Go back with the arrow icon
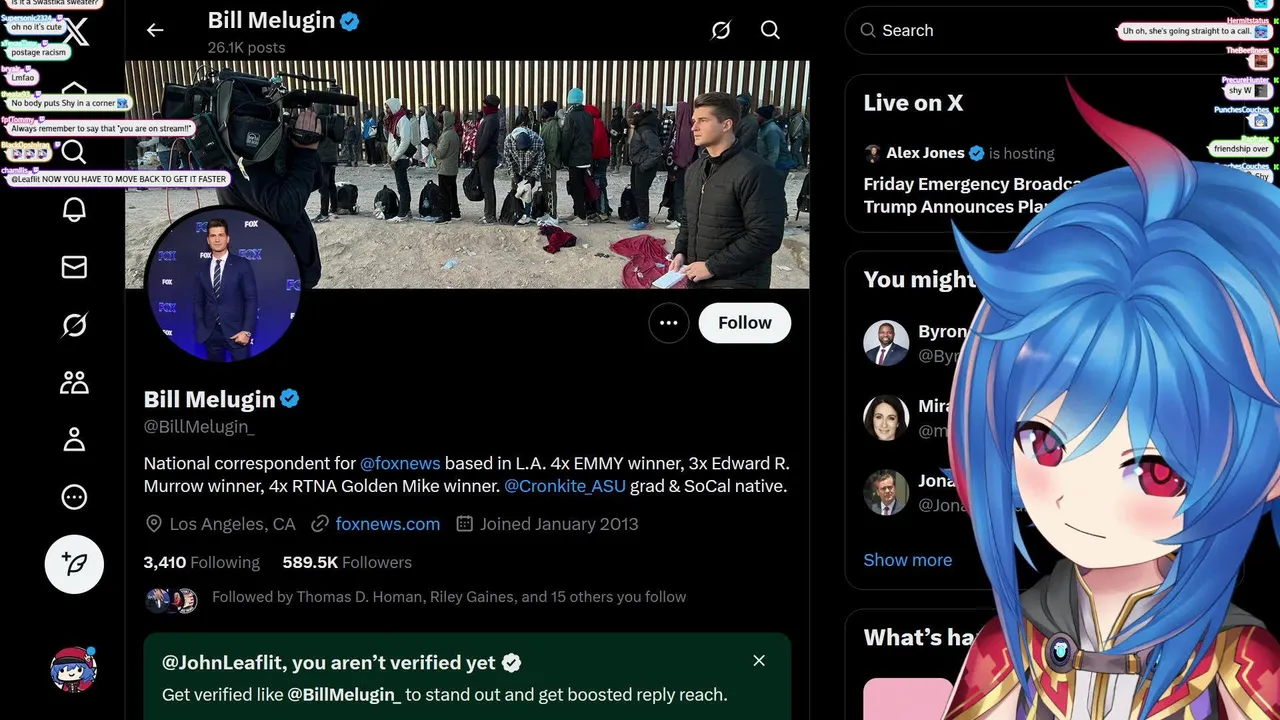The width and height of the screenshot is (1280, 720). tap(155, 30)
